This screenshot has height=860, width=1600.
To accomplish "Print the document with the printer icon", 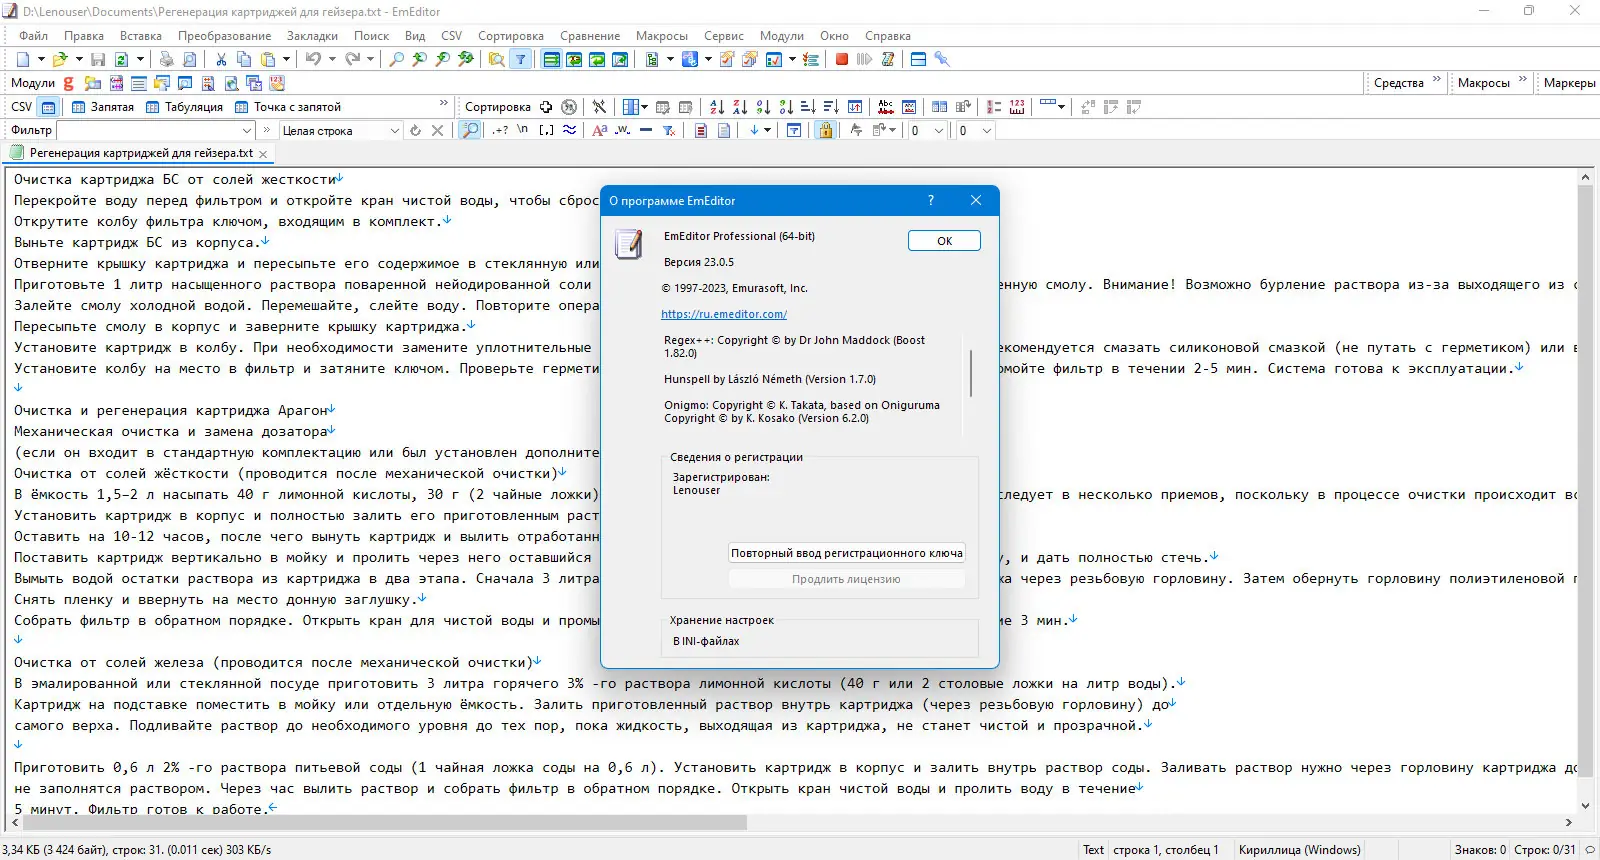I will click(167, 59).
